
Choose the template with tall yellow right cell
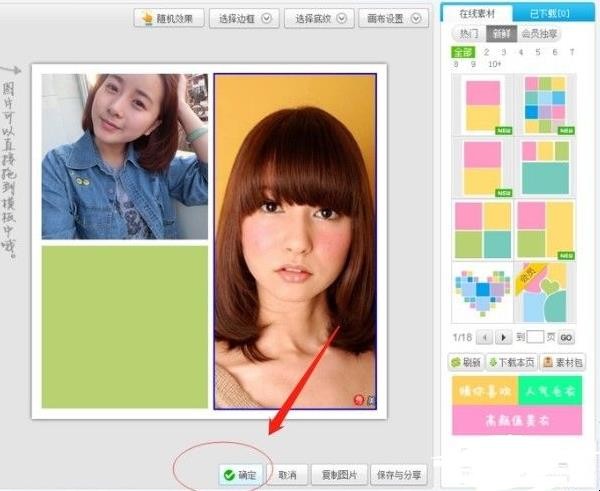click(545, 230)
